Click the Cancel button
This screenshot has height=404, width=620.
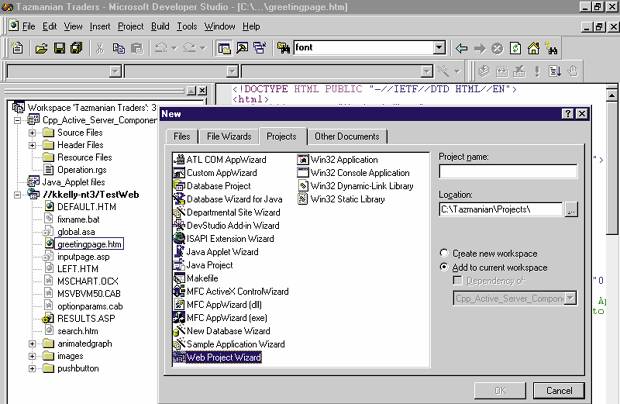[559, 391]
